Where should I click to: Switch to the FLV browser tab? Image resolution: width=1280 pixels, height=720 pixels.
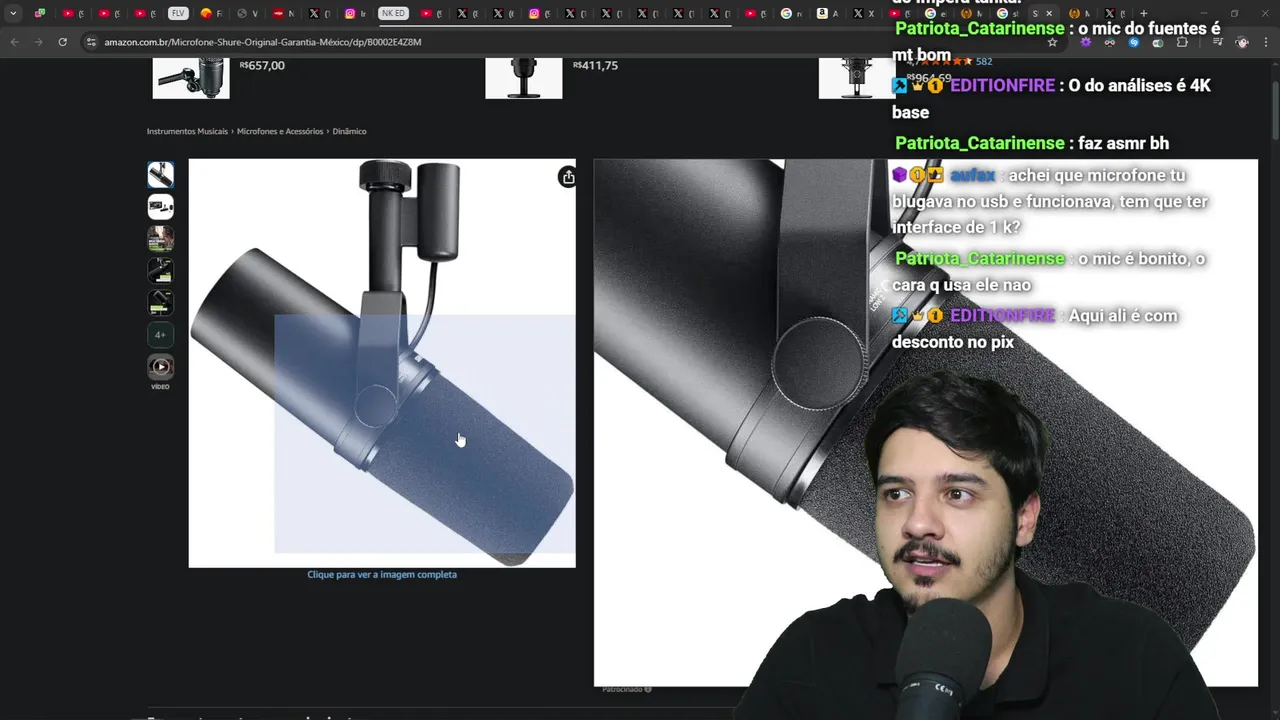coord(178,13)
